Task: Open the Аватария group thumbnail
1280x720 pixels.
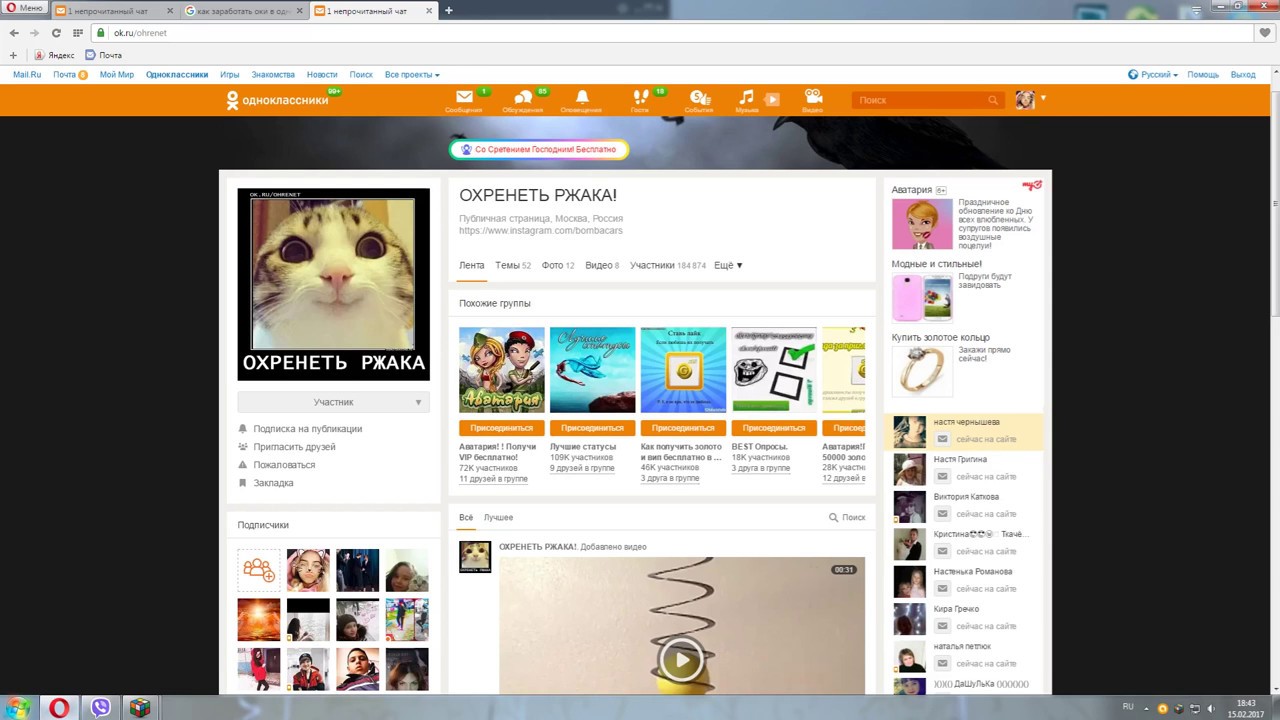Action: tap(502, 370)
